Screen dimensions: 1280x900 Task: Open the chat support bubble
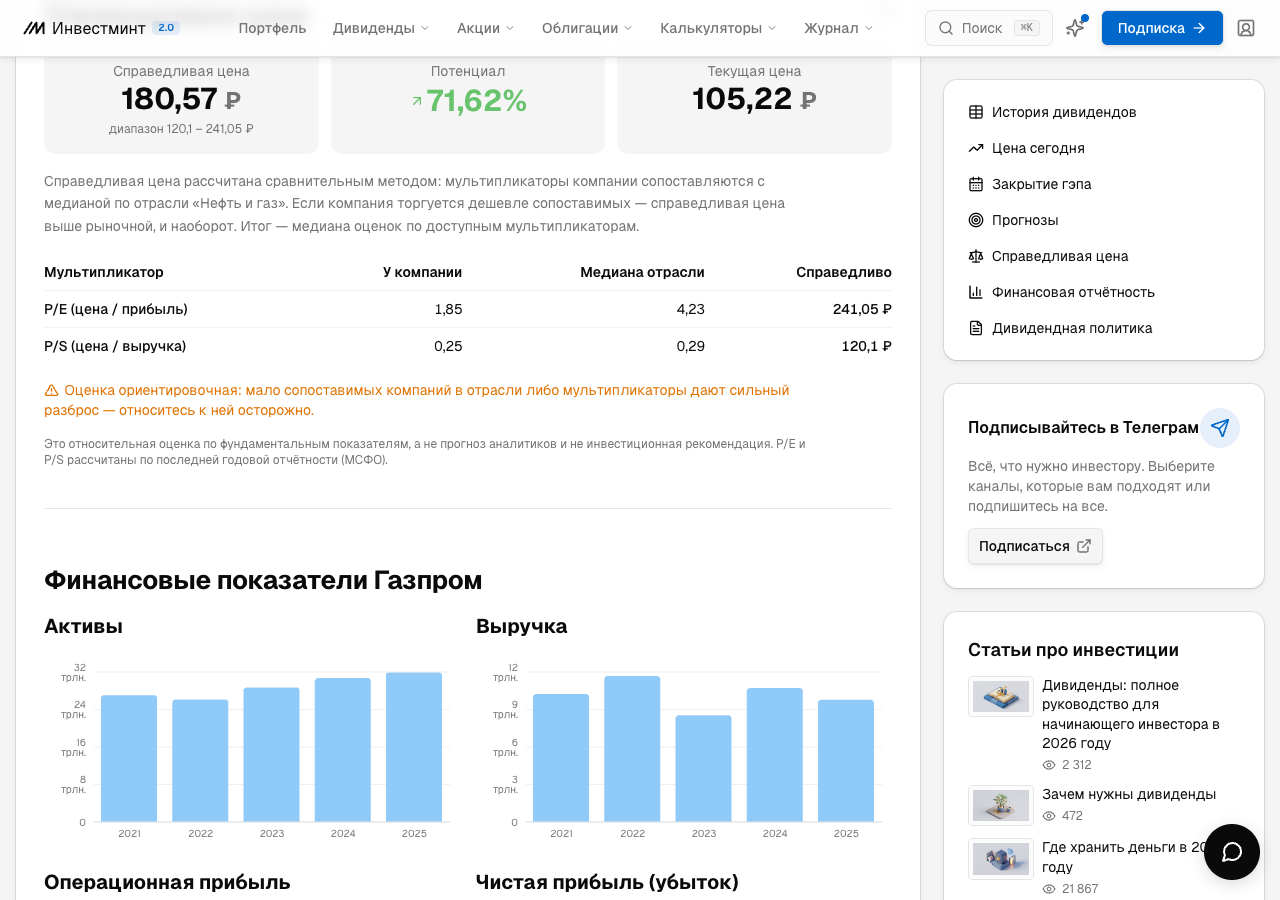pos(1232,852)
